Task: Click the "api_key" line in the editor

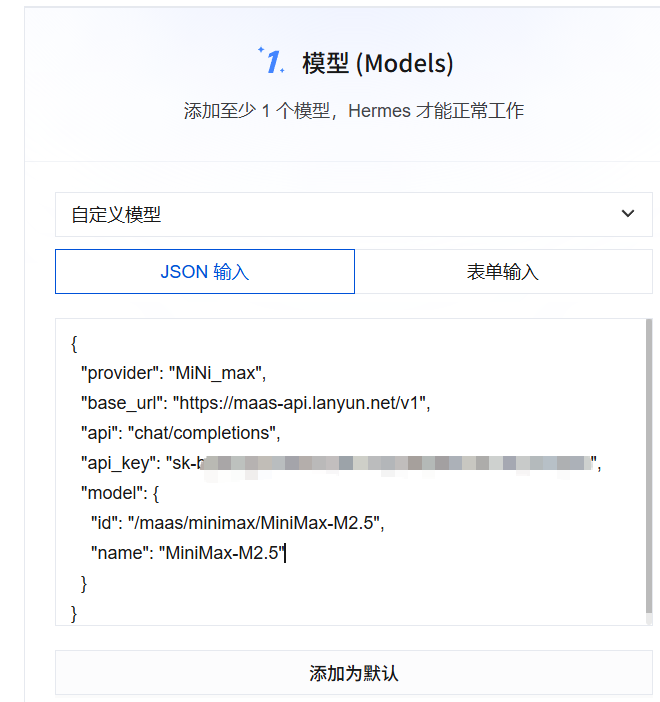Action: tap(341, 463)
